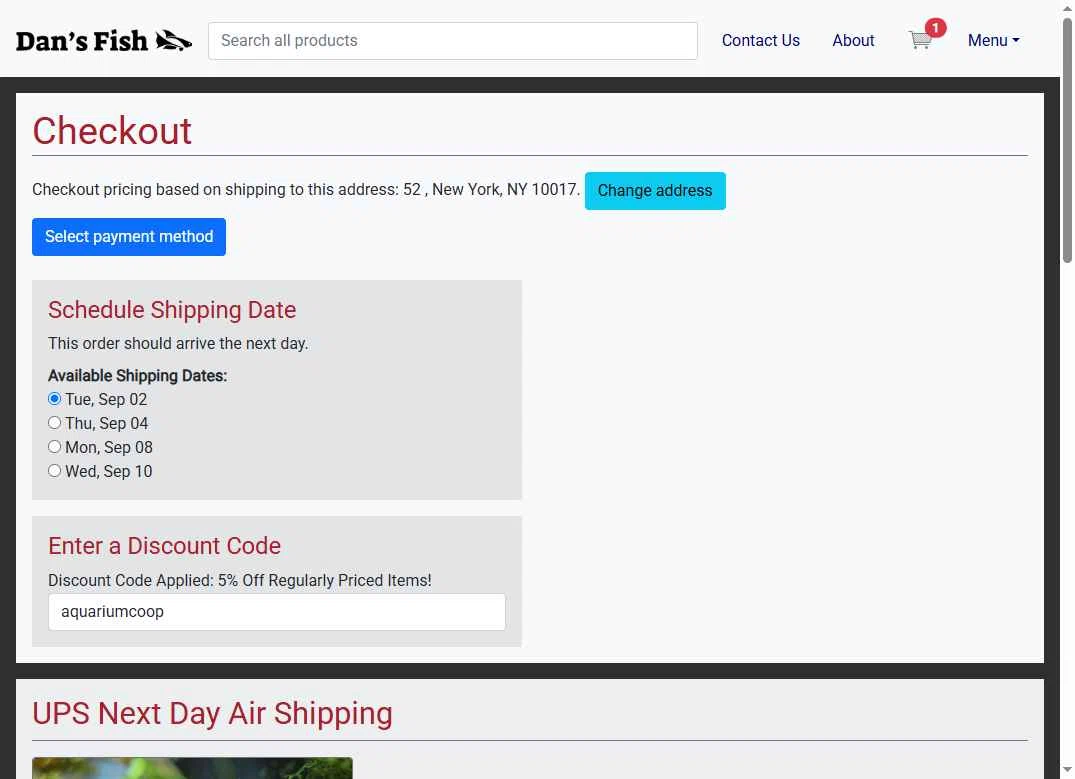Click the Dan's Fish logo
The width and height of the screenshot is (1075, 779).
(x=104, y=41)
